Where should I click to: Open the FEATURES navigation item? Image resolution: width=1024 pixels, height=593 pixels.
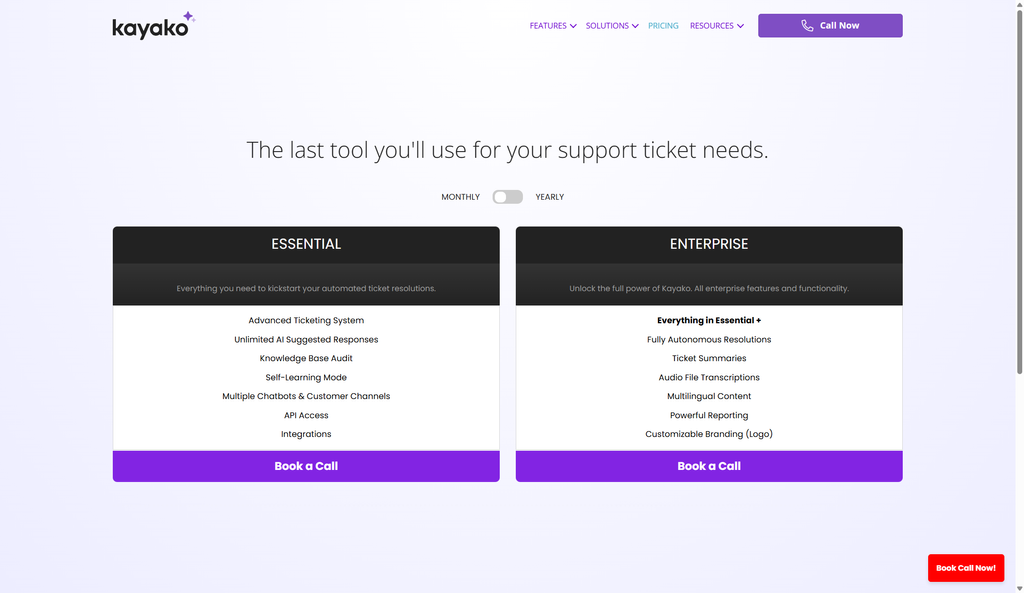(x=548, y=26)
